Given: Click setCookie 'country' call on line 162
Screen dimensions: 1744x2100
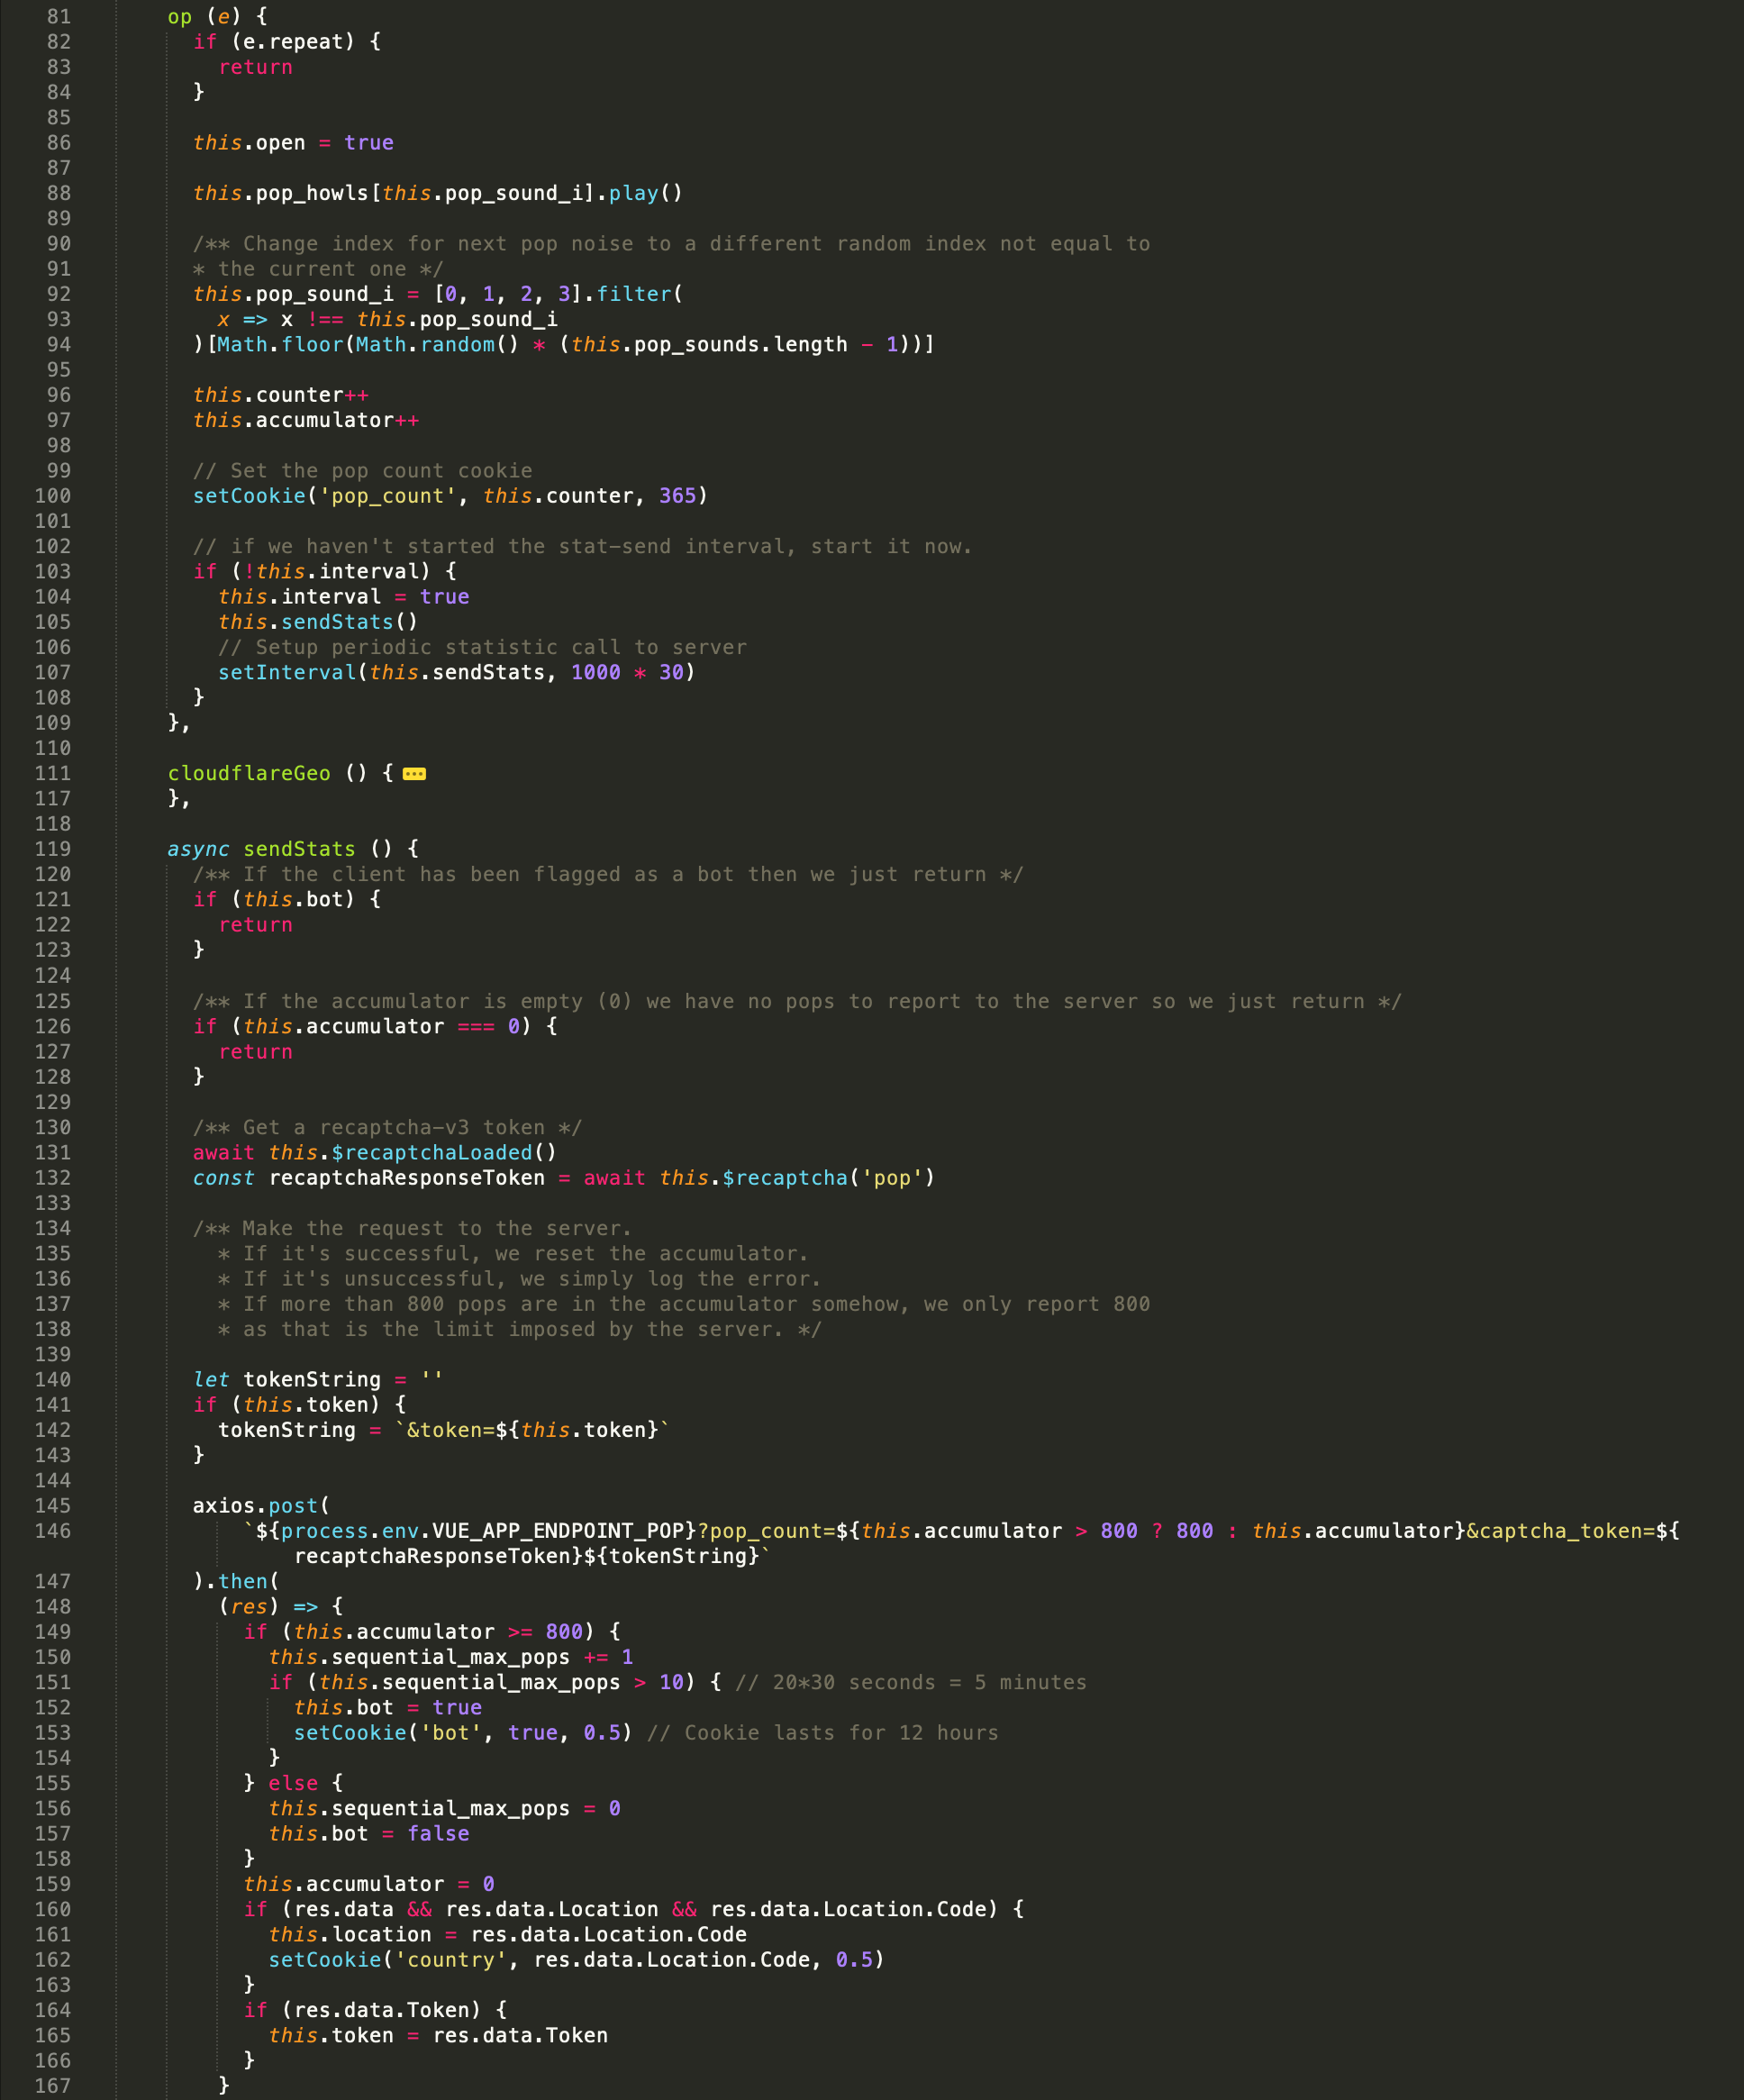Looking at the screenshot, I should point(325,1959).
